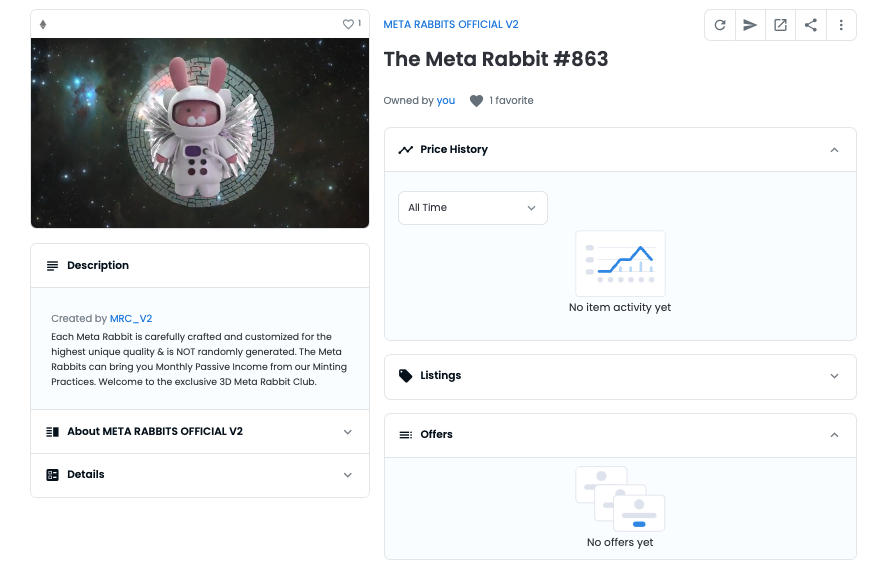Collapse the Offers section
The image size is (892, 568).
tap(834, 435)
